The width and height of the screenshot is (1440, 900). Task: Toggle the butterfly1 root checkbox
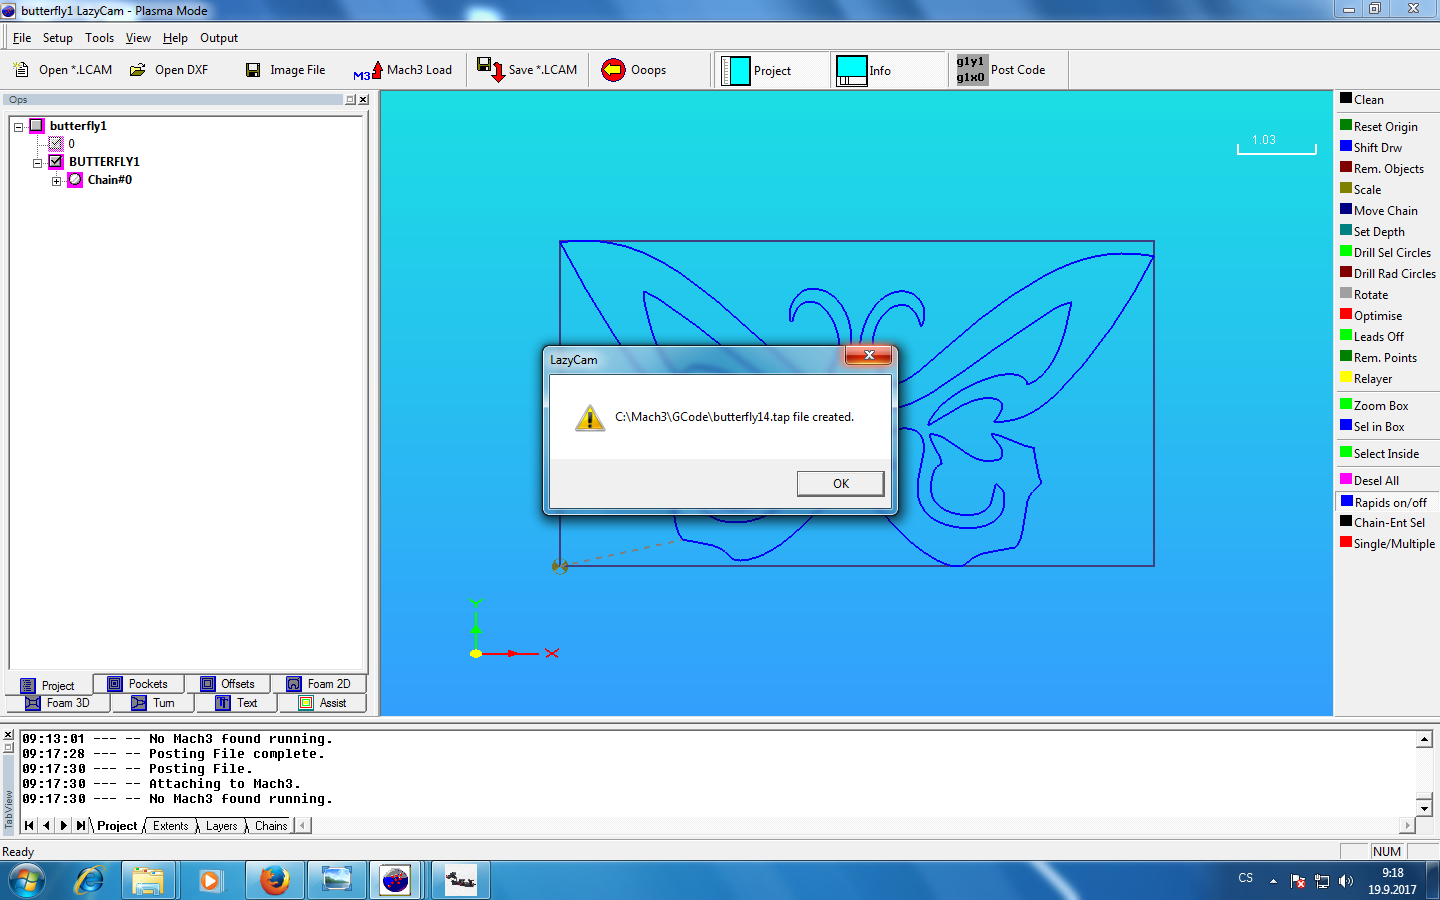coord(37,126)
